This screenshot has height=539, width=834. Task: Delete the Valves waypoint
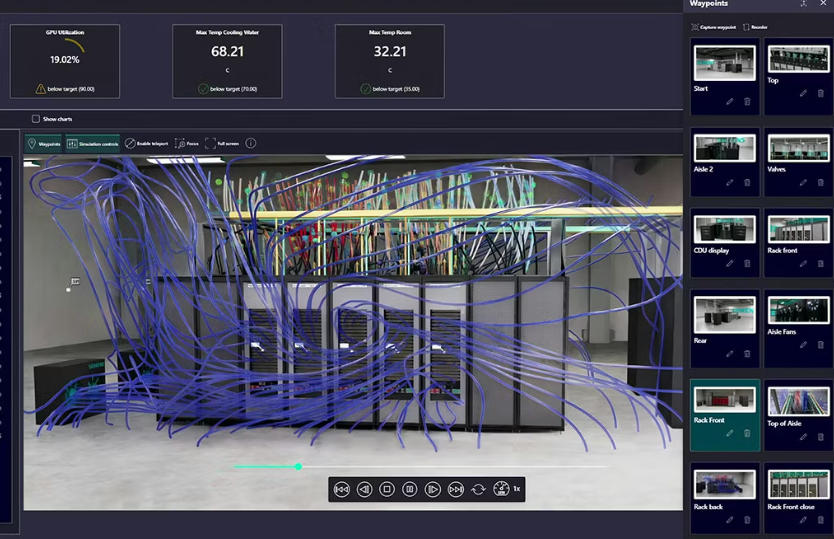821,183
